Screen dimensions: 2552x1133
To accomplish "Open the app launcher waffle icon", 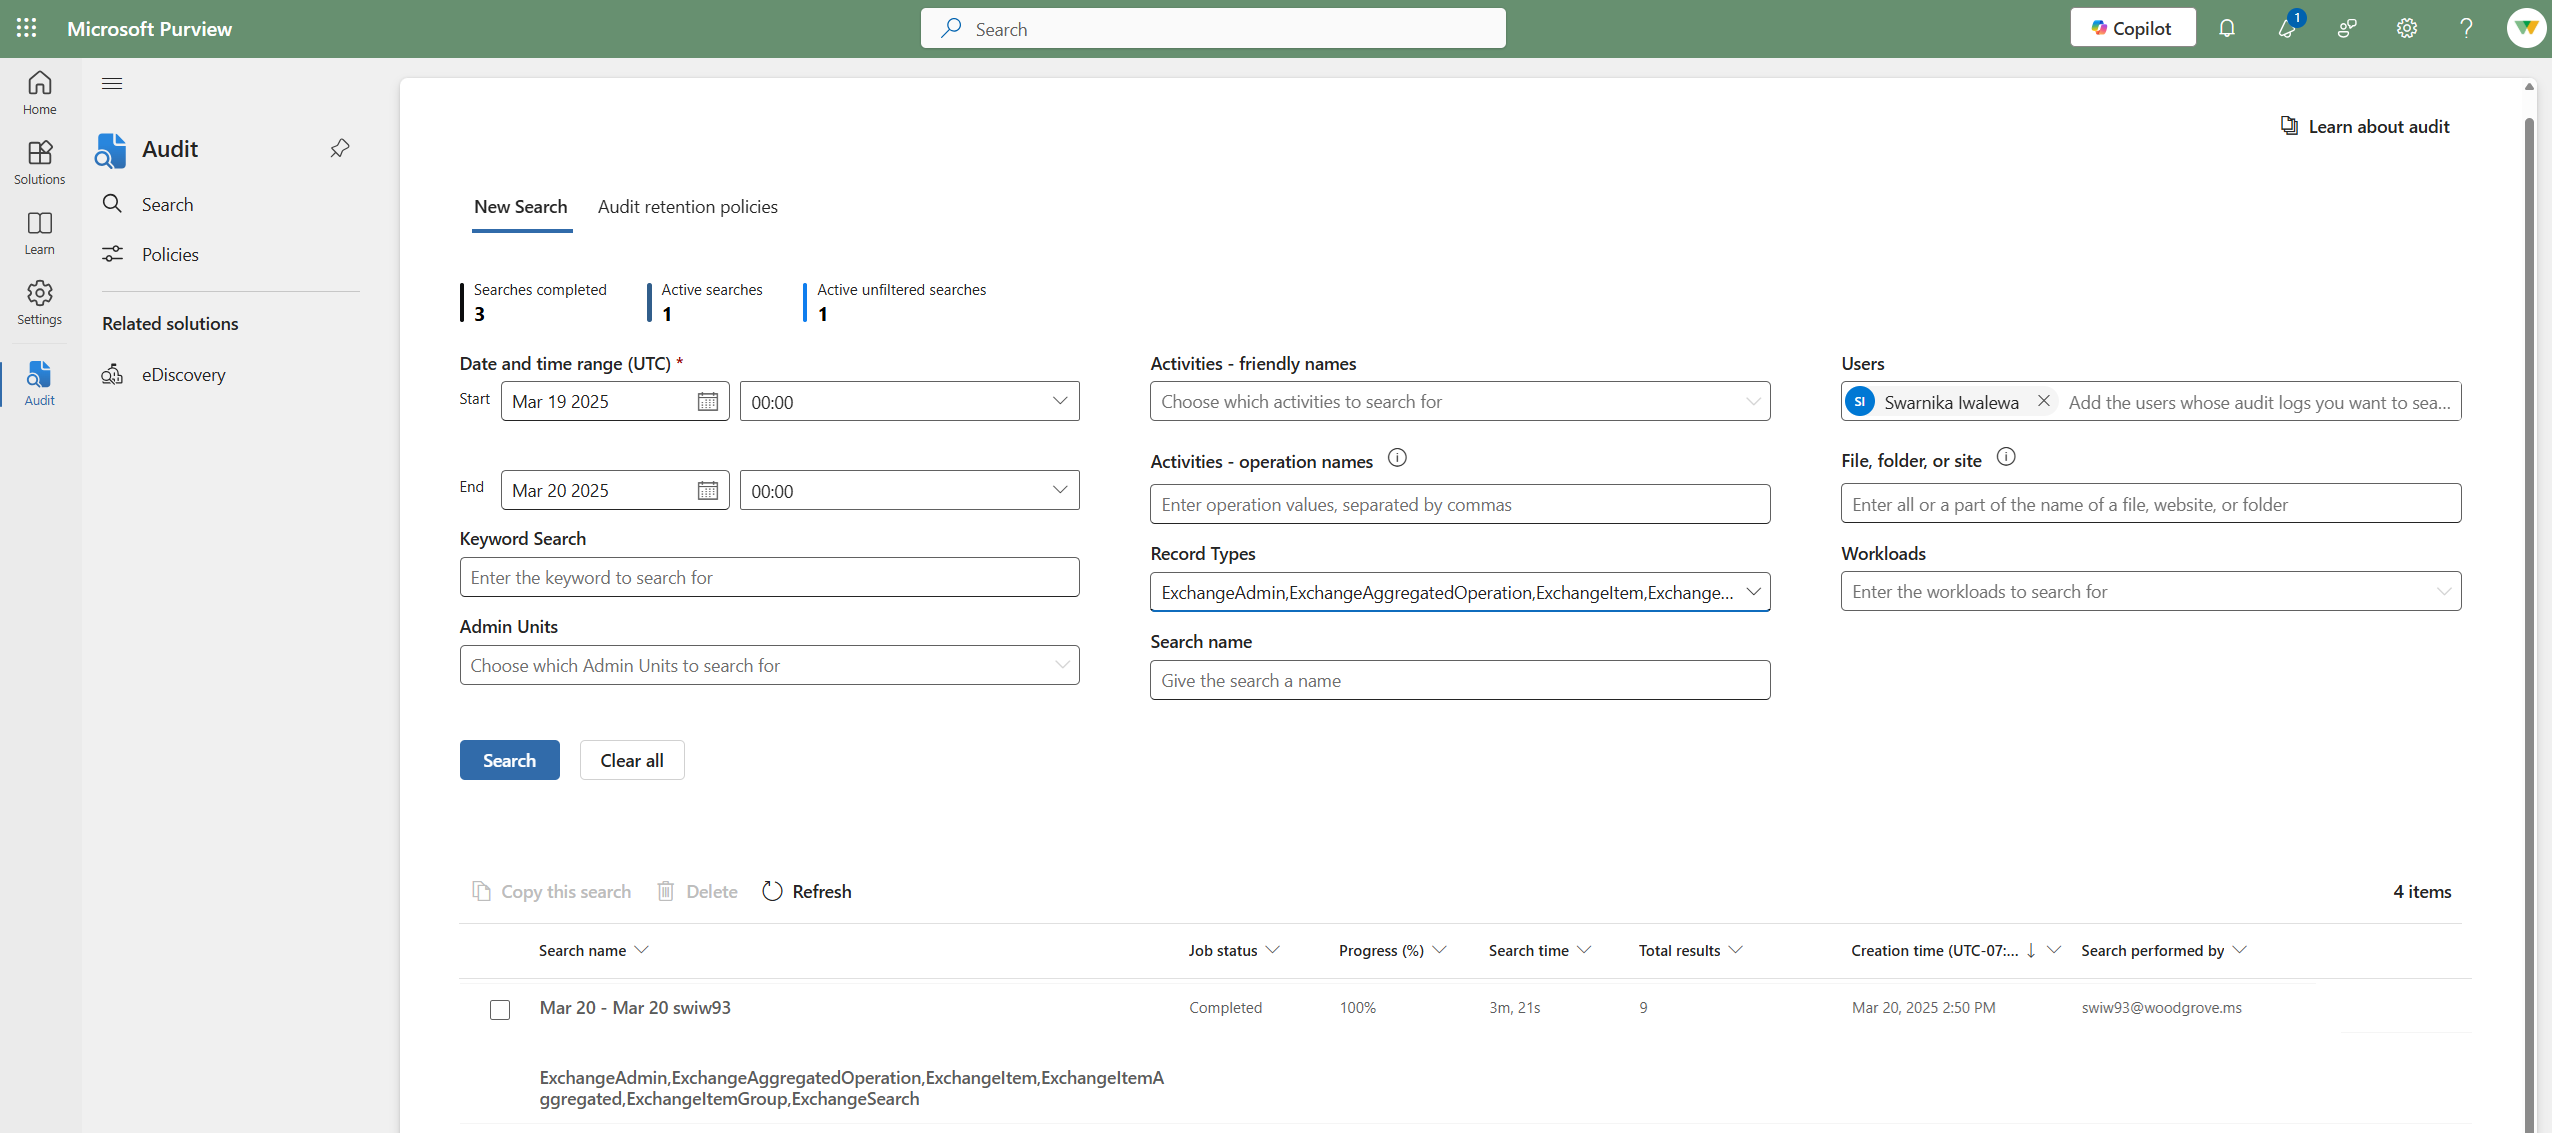I will pos(27,28).
